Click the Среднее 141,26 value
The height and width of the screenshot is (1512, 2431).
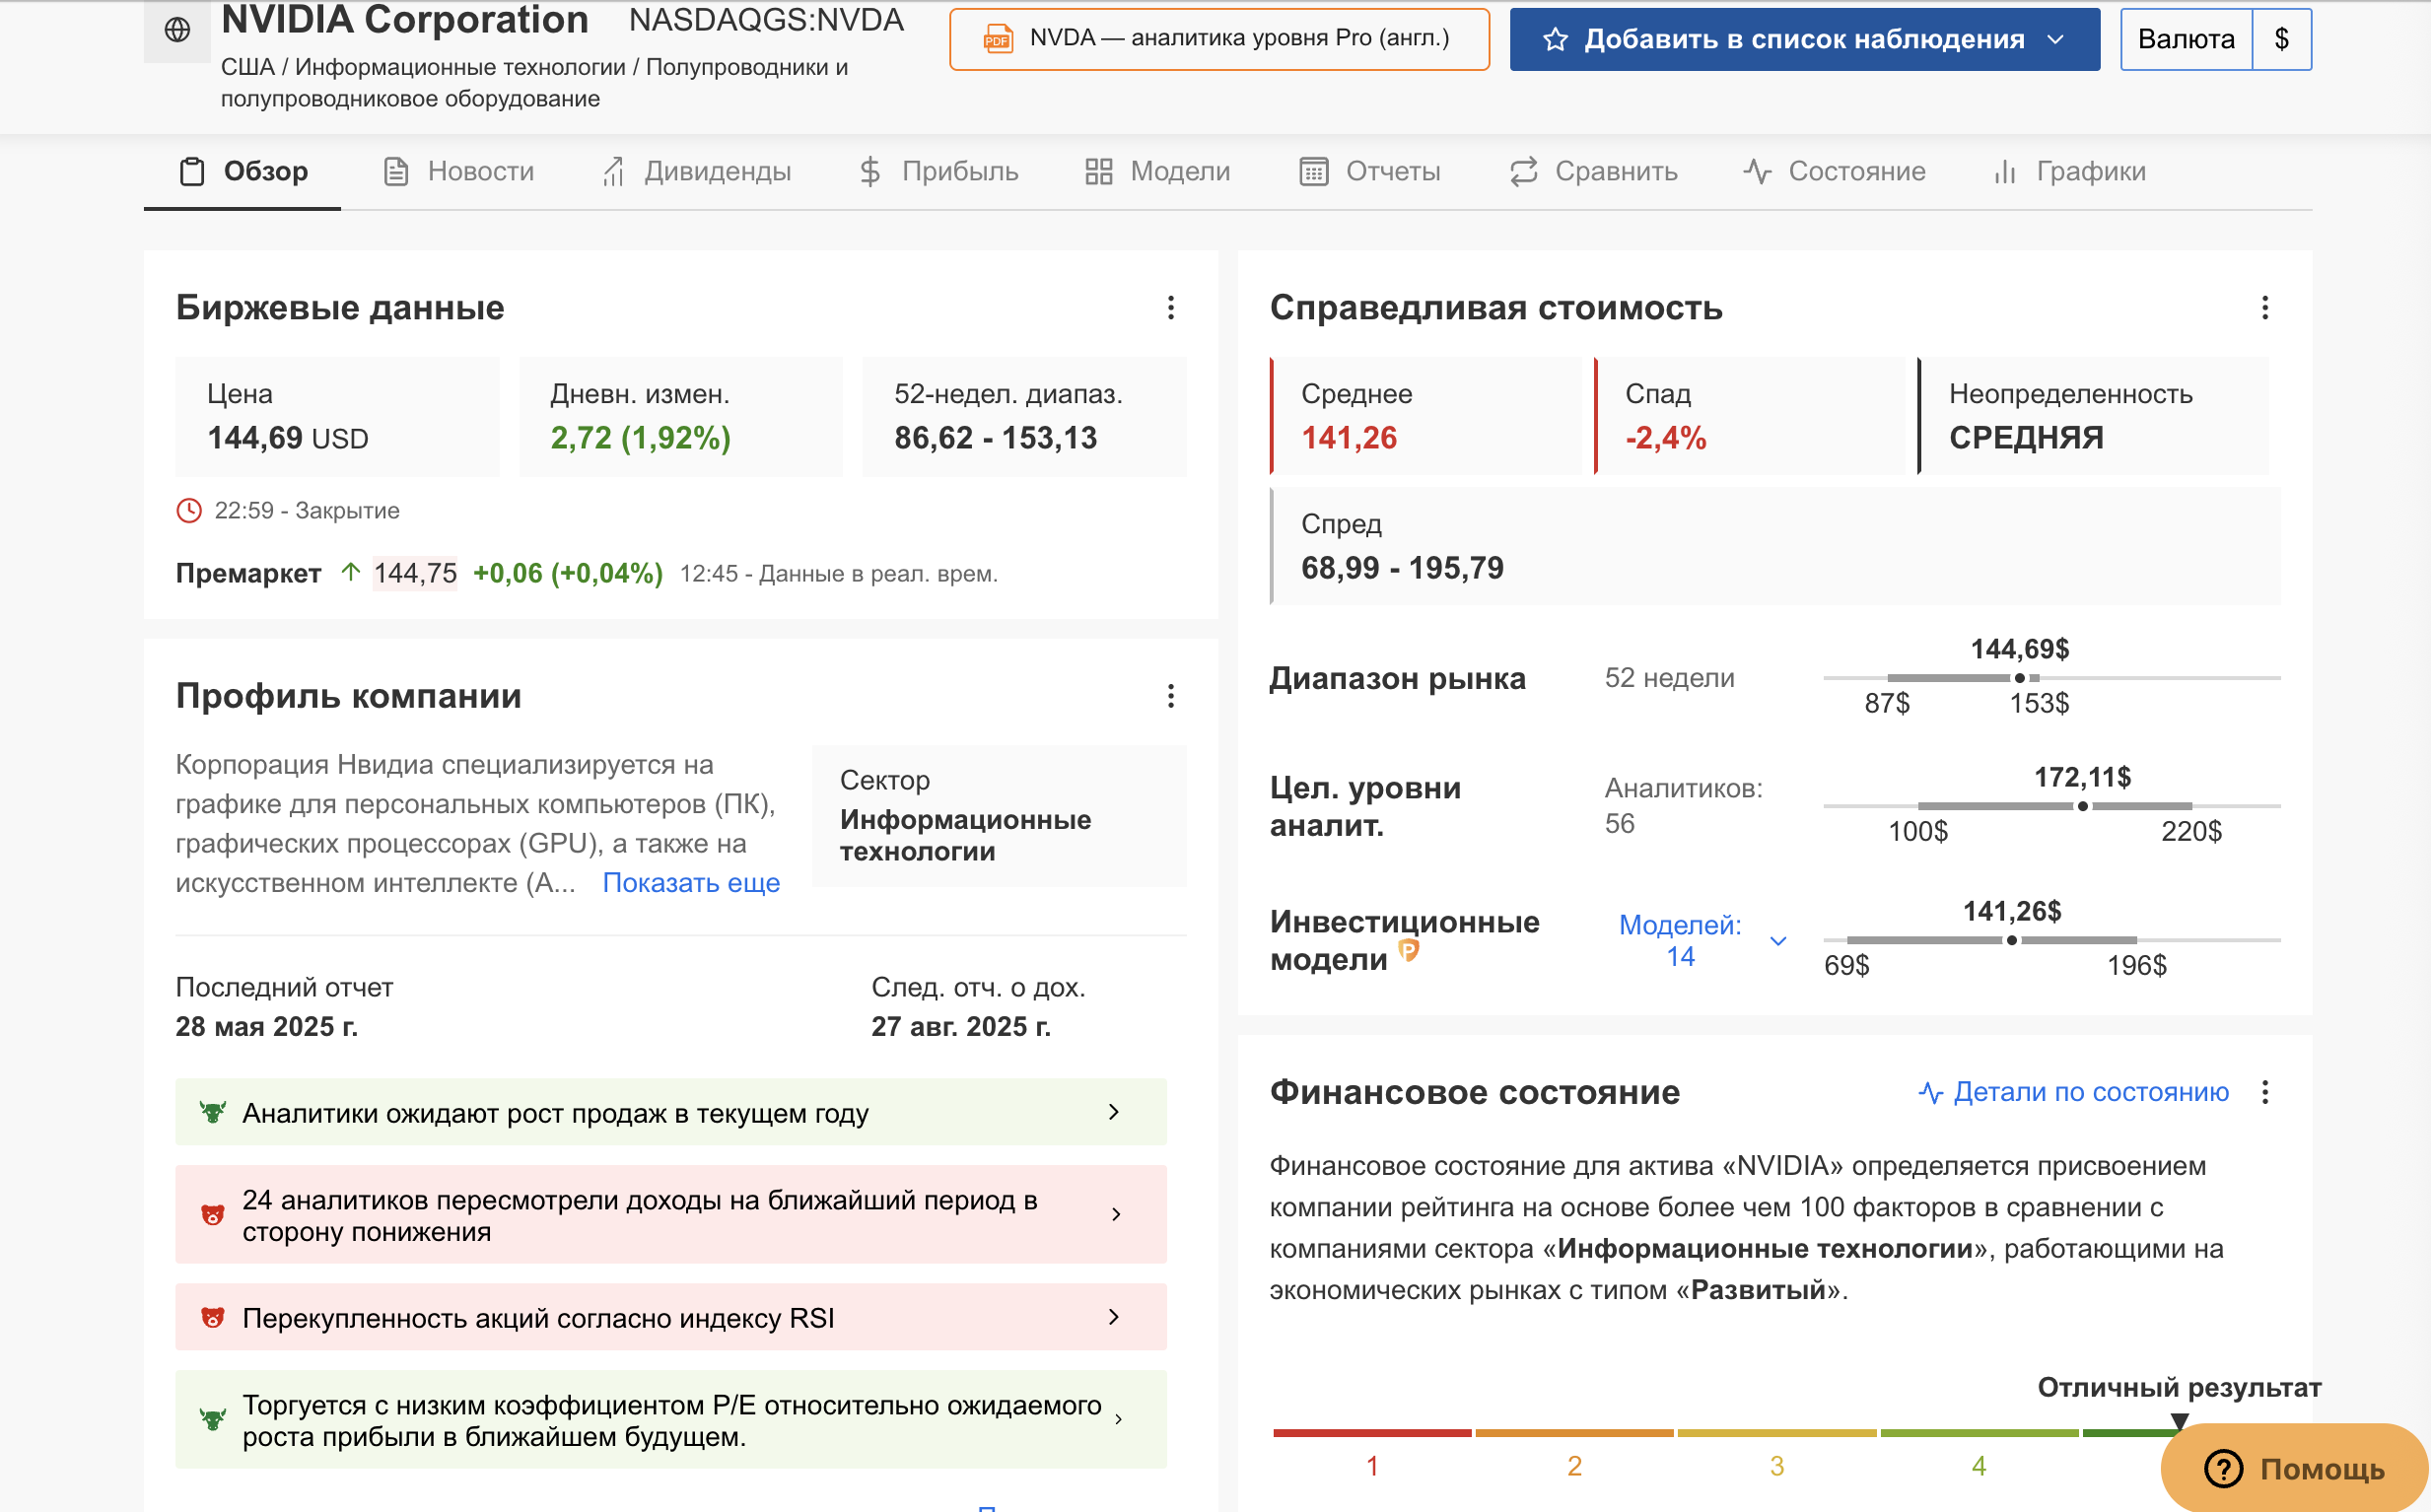(1349, 438)
